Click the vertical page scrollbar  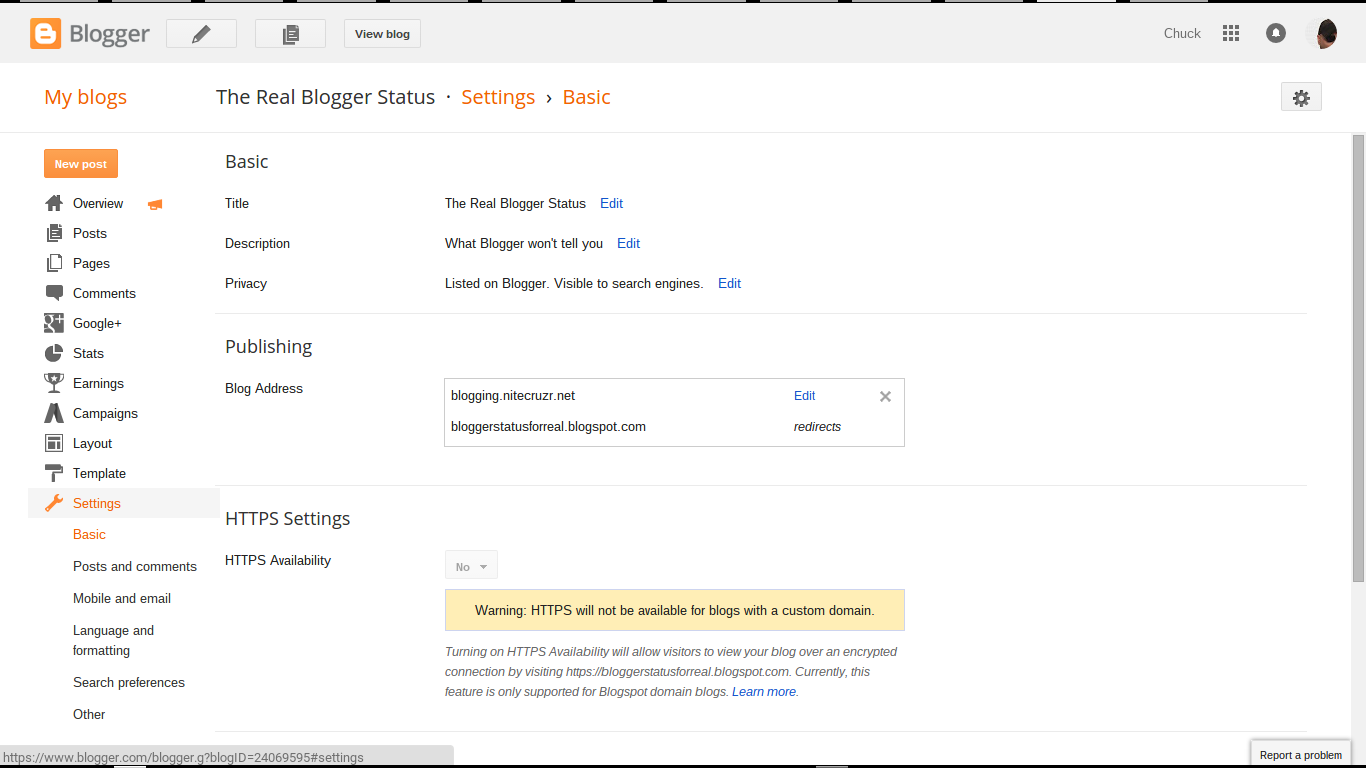click(1358, 358)
